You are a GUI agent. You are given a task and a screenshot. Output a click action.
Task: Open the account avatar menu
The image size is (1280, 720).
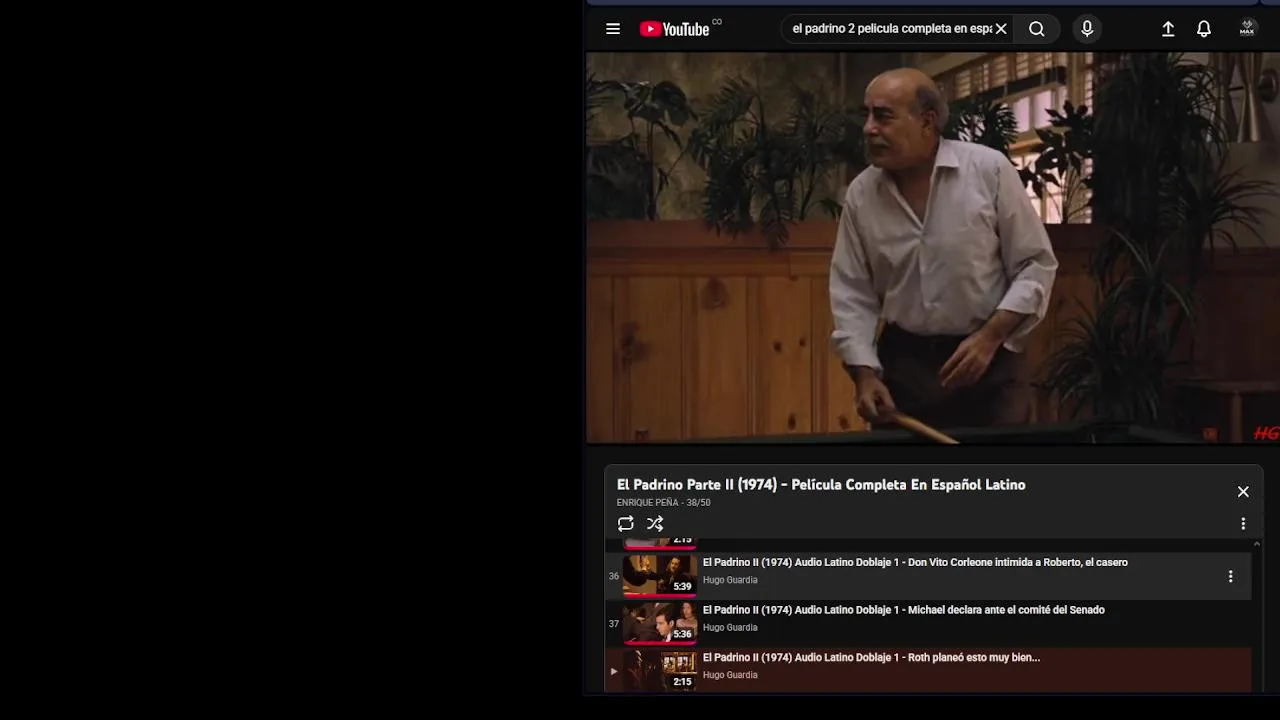1247,29
